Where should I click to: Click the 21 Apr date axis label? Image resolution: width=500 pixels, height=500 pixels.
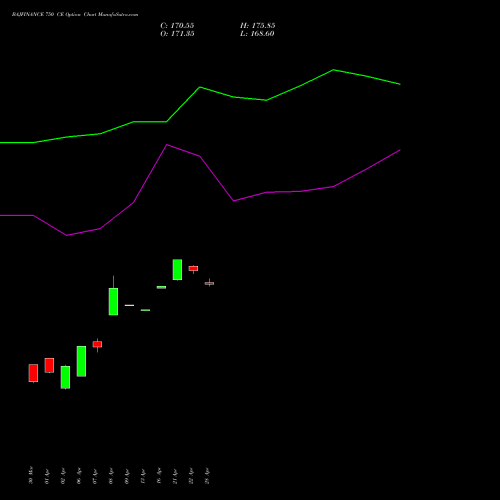click(x=175, y=476)
